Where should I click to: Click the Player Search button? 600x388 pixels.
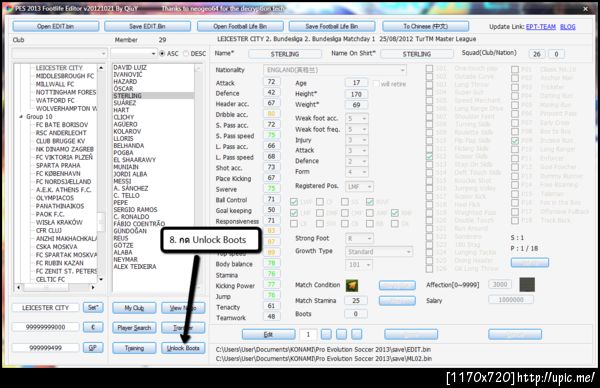(134, 328)
